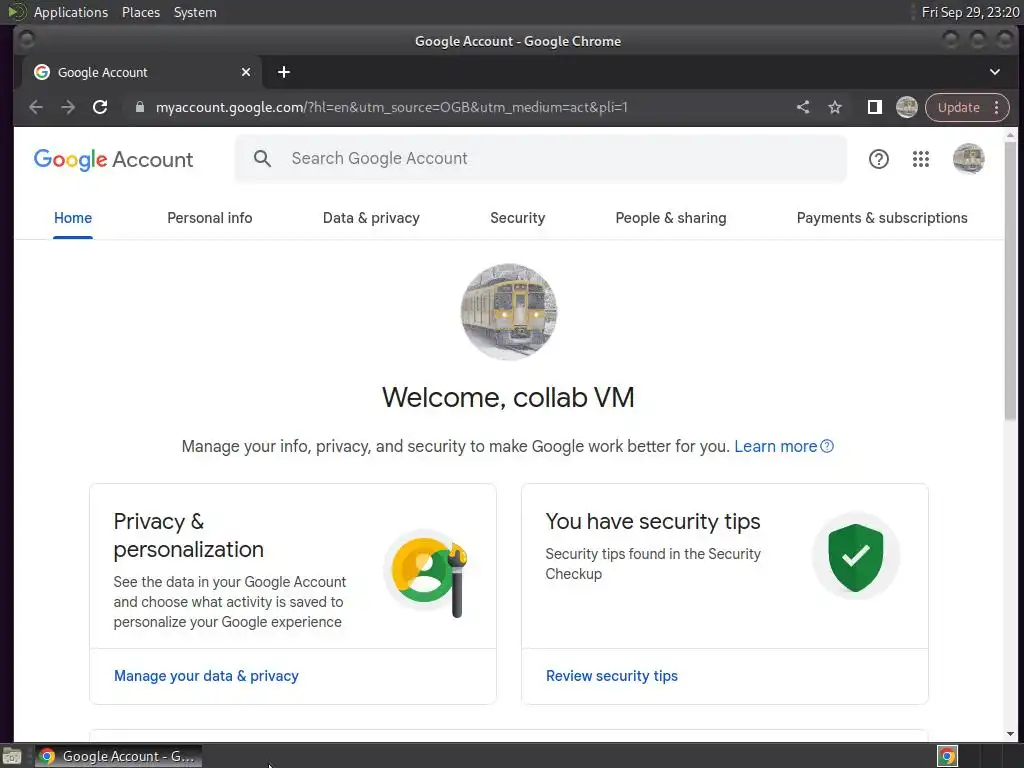Image resolution: width=1024 pixels, height=768 pixels.
Task: Focus the Search Google Account field
Action: coord(541,158)
